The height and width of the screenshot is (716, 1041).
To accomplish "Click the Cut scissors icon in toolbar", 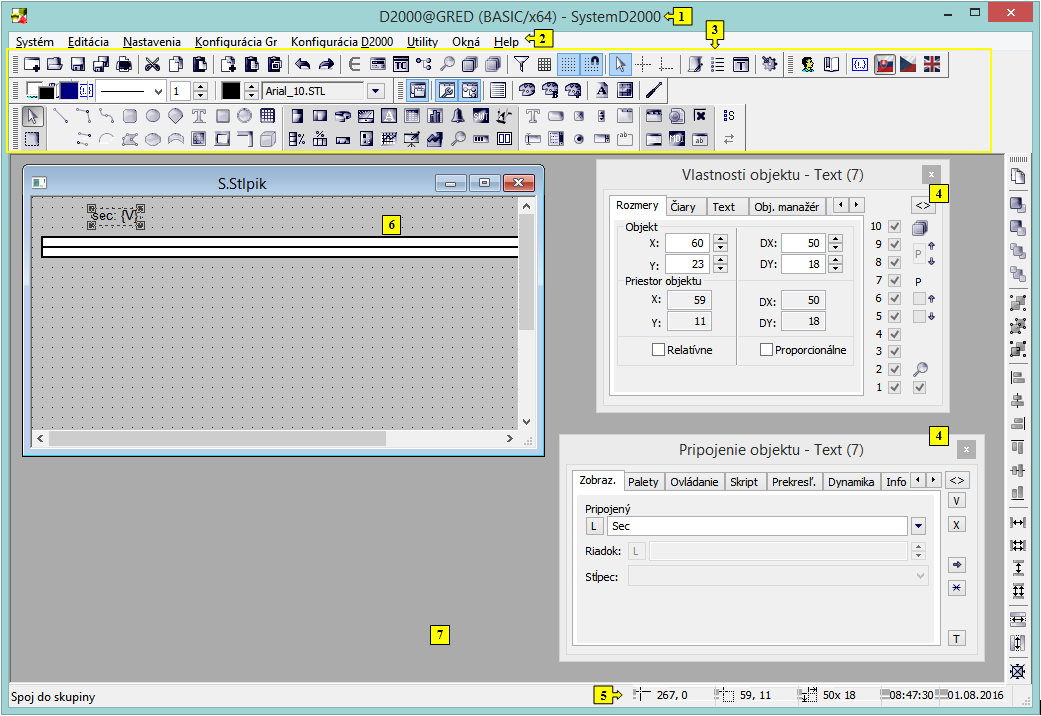I will point(152,65).
